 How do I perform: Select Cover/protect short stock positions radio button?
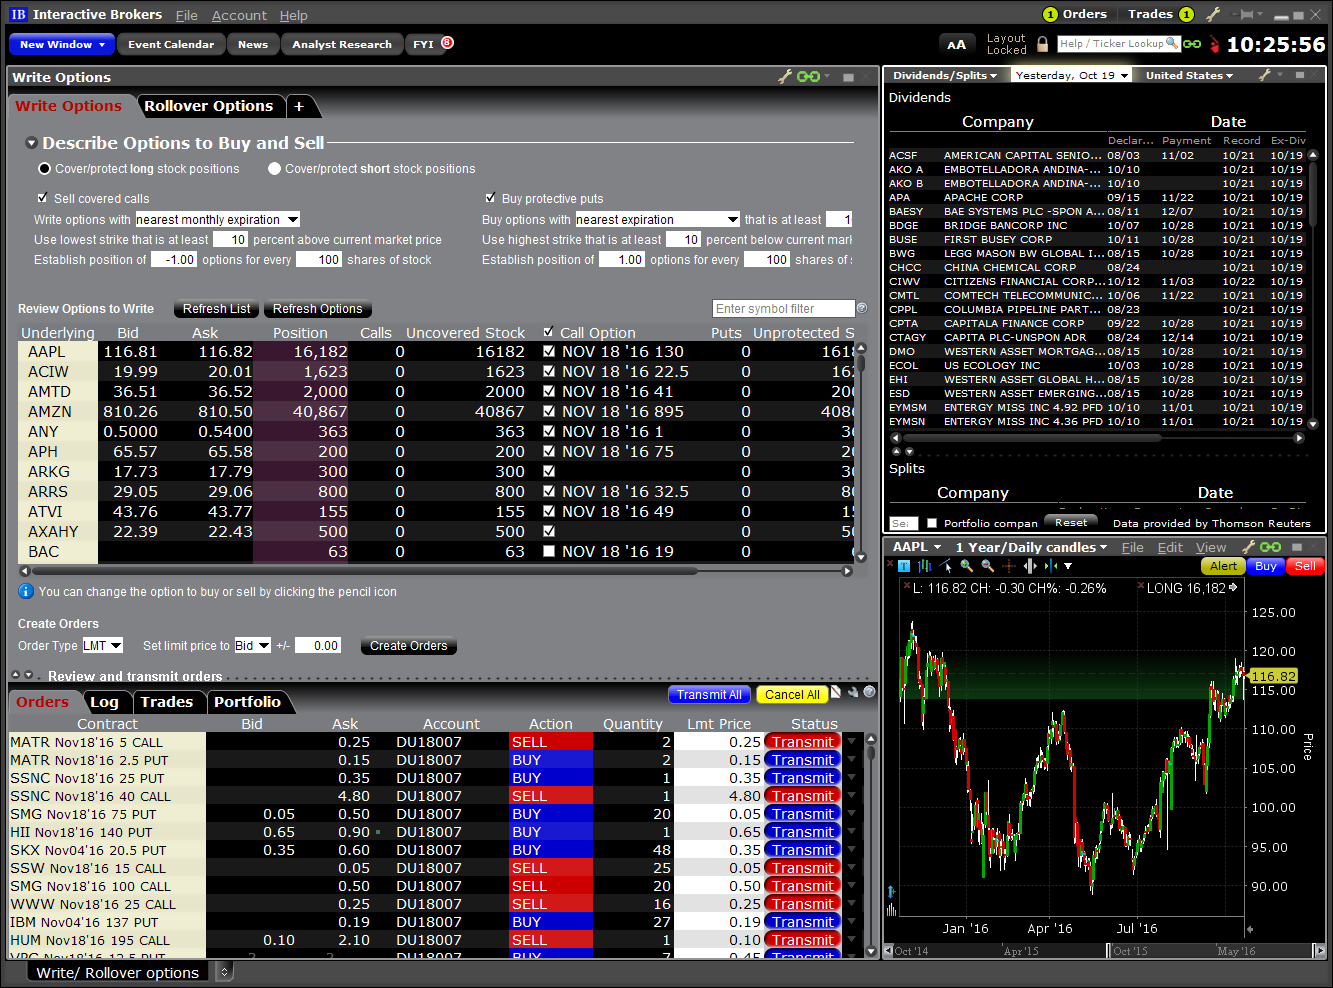point(274,168)
